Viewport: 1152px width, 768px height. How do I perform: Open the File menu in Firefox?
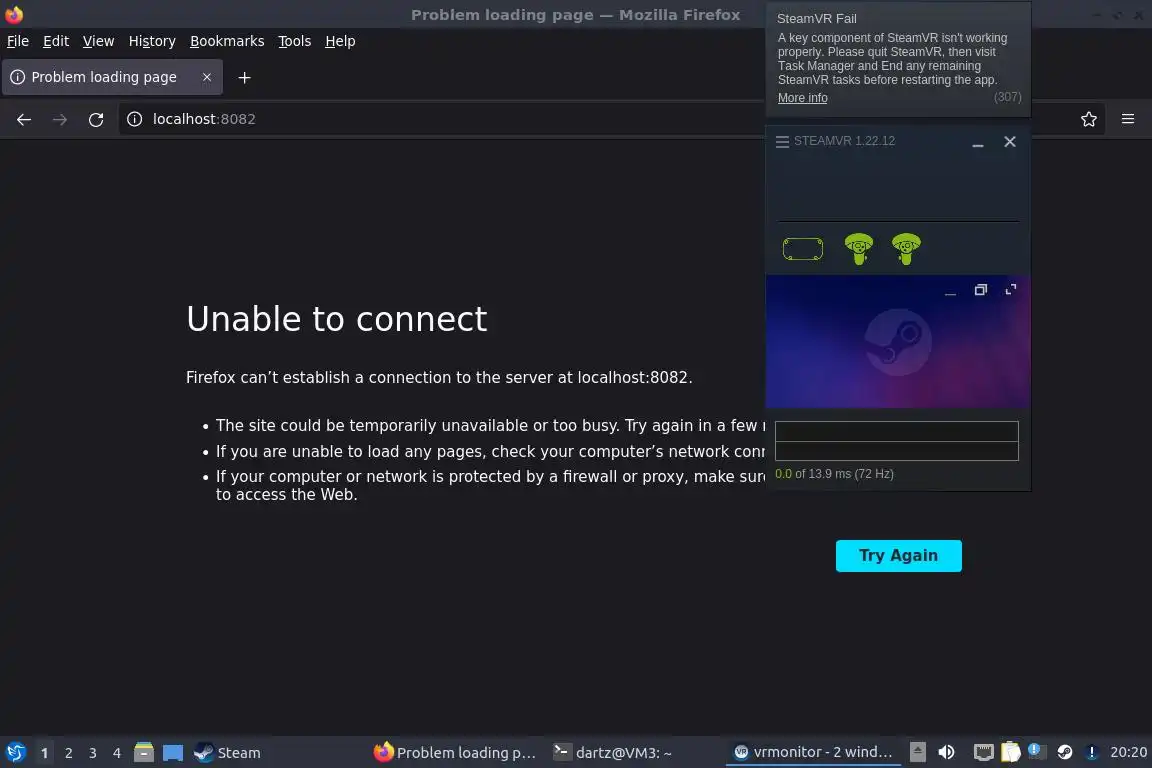click(x=18, y=41)
